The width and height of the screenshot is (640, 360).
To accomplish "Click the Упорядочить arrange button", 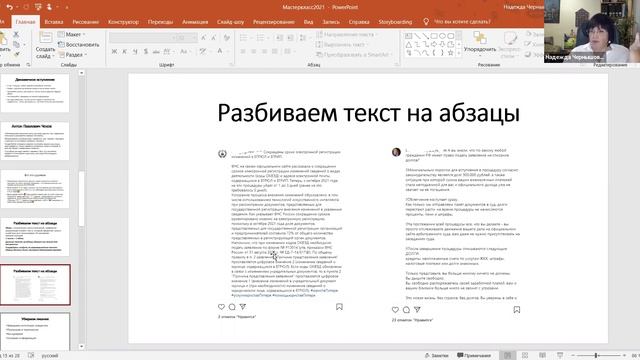I will [480, 43].
